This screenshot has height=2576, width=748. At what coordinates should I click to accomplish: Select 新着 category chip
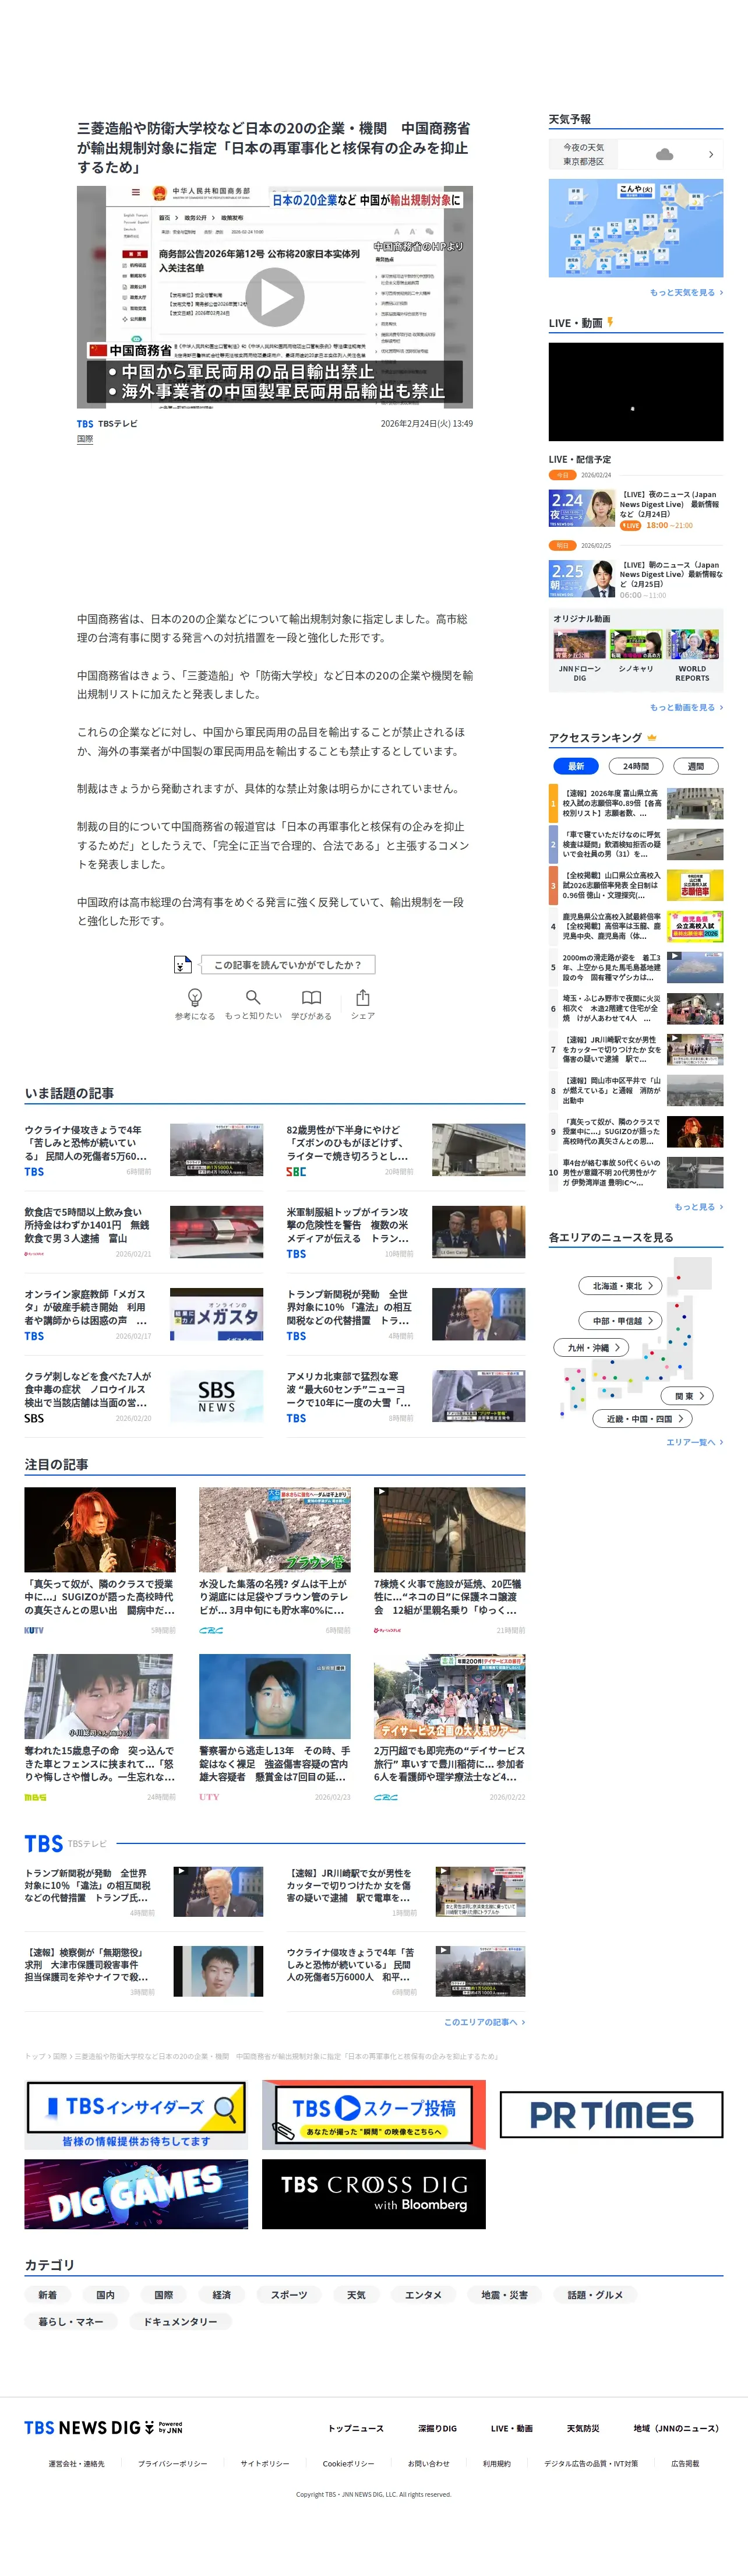[48, 2295]
